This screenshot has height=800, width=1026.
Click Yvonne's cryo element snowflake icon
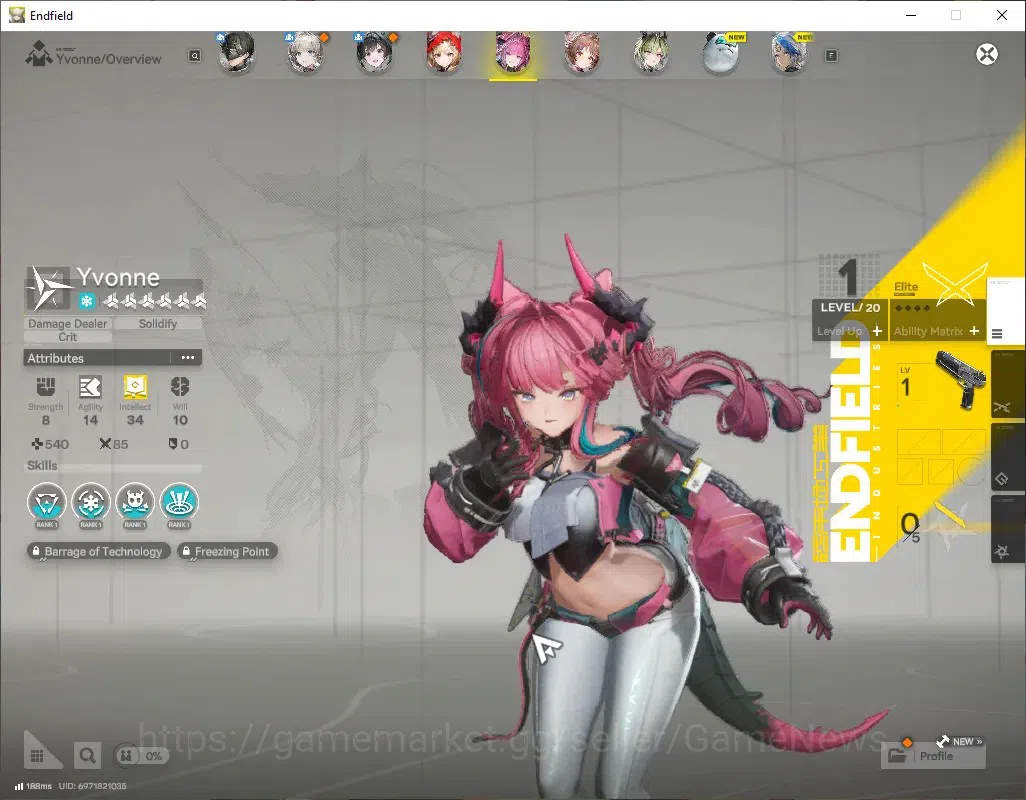pos(86,301)
